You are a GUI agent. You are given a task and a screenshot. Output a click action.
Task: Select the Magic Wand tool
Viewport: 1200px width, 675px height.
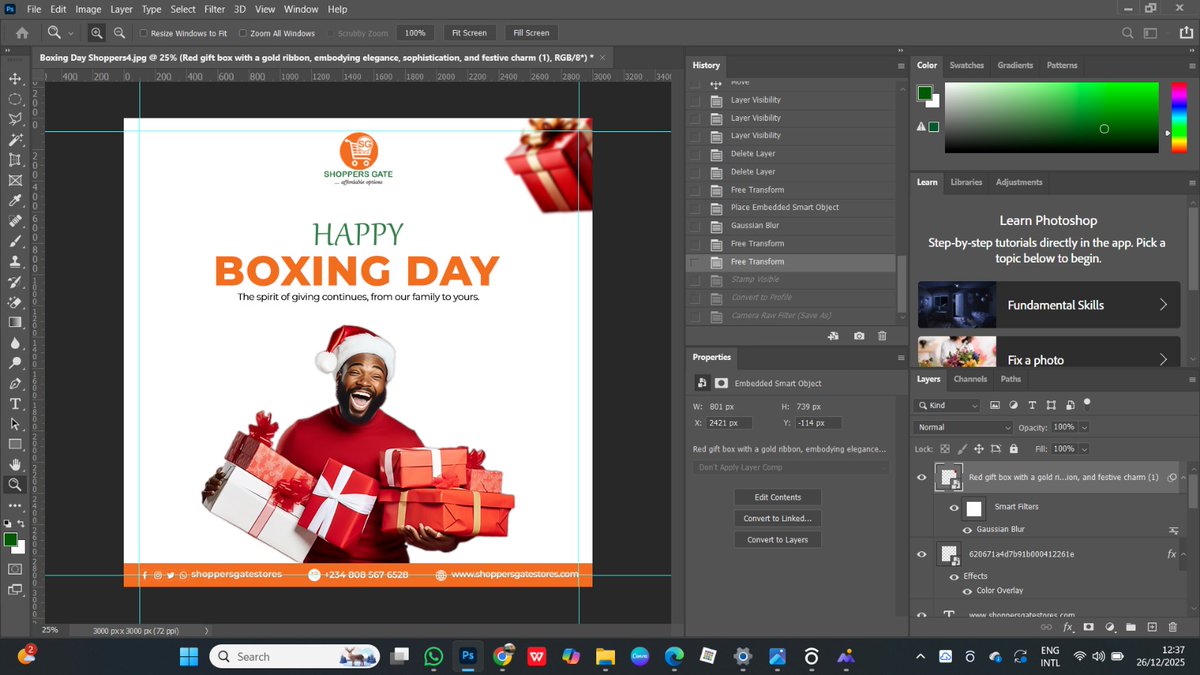[15, 140]
